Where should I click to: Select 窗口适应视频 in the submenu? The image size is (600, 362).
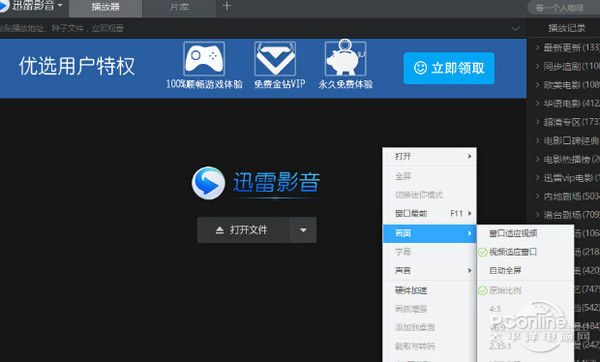[525, 233]
